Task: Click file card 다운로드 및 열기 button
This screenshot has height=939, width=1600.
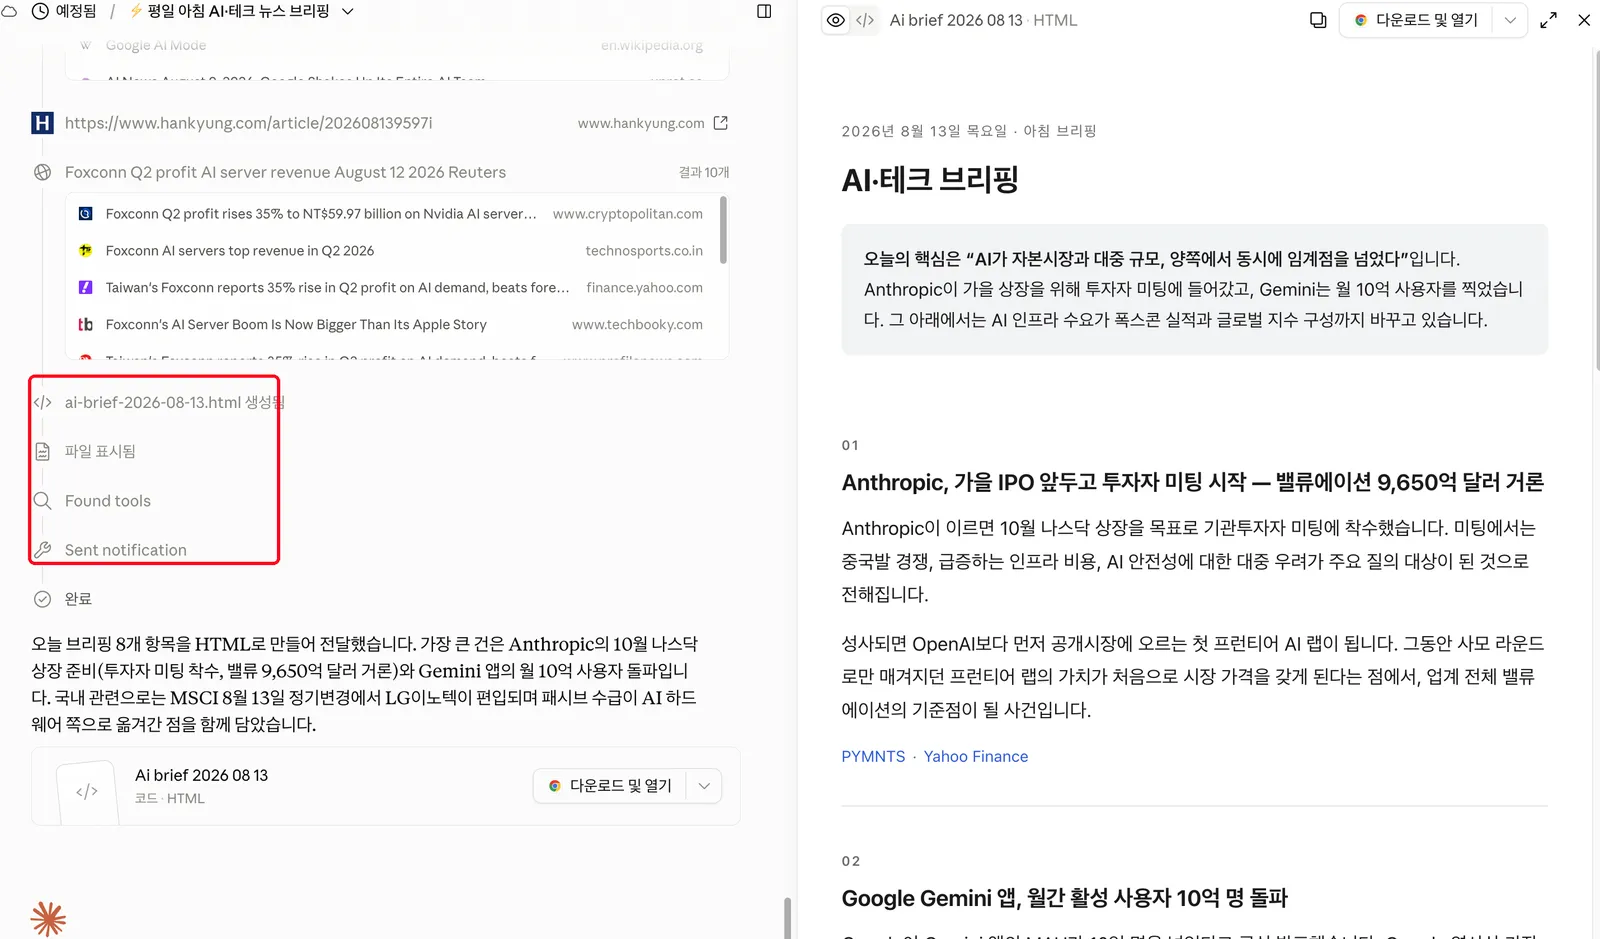Action: tap(610, 786)
